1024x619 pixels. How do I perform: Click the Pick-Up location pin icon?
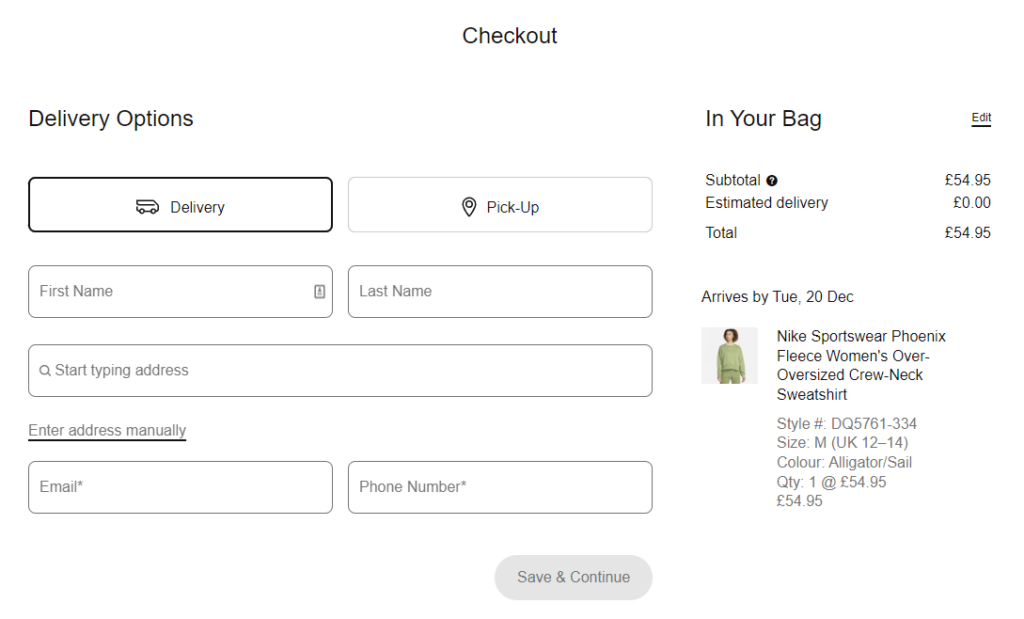(468, 206)
